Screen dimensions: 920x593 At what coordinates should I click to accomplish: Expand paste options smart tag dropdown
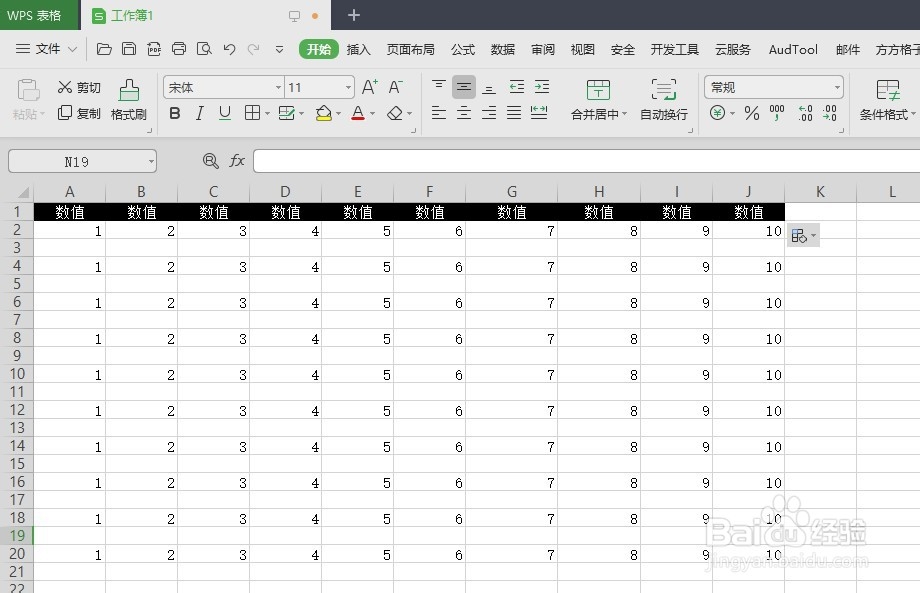click(x=813, y=236)
